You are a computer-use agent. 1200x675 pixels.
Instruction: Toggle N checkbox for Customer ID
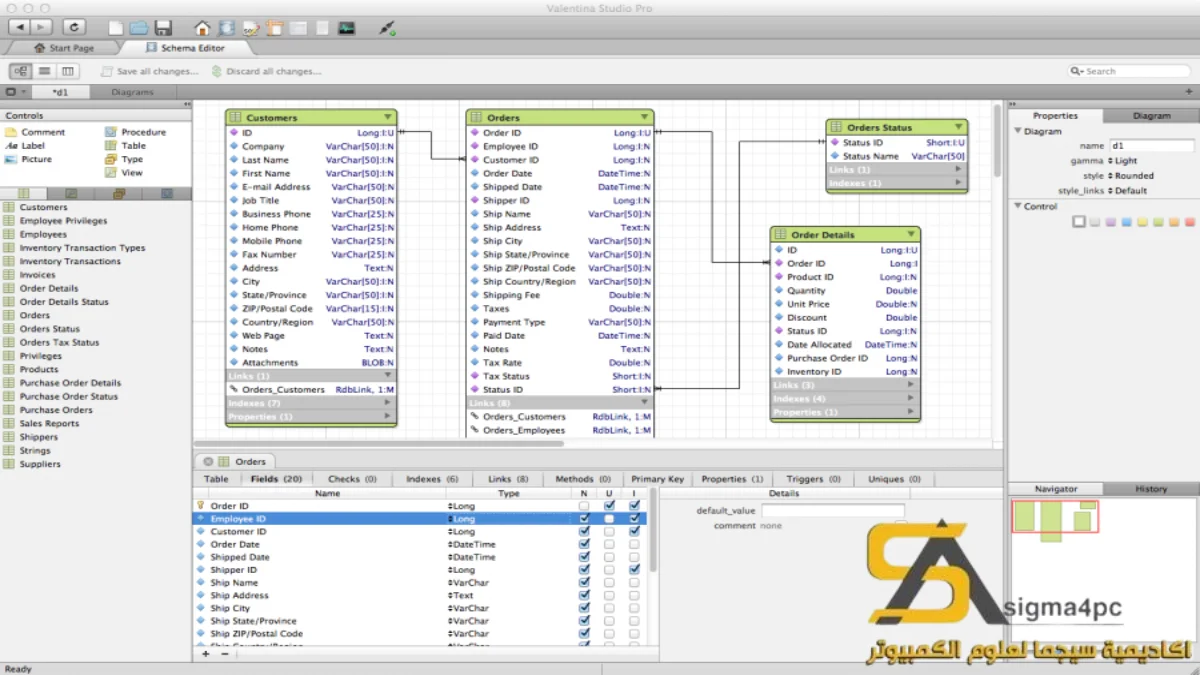click(x=584, y=532)
